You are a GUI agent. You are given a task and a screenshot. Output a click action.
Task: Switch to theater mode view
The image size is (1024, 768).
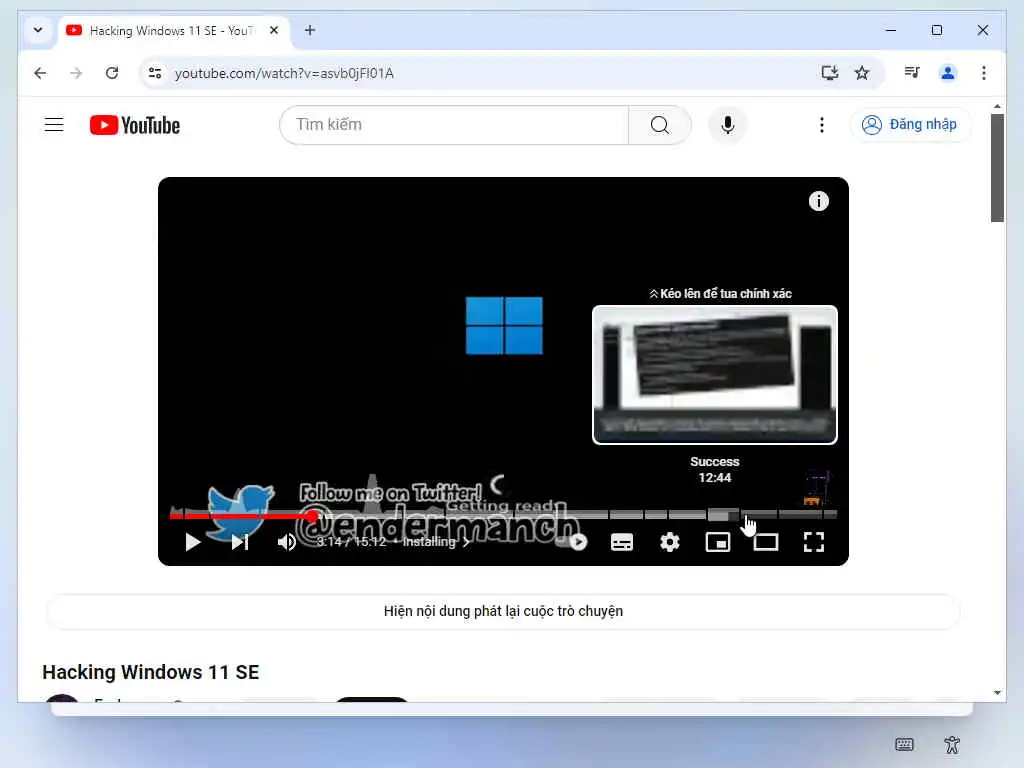click(765, 542)
